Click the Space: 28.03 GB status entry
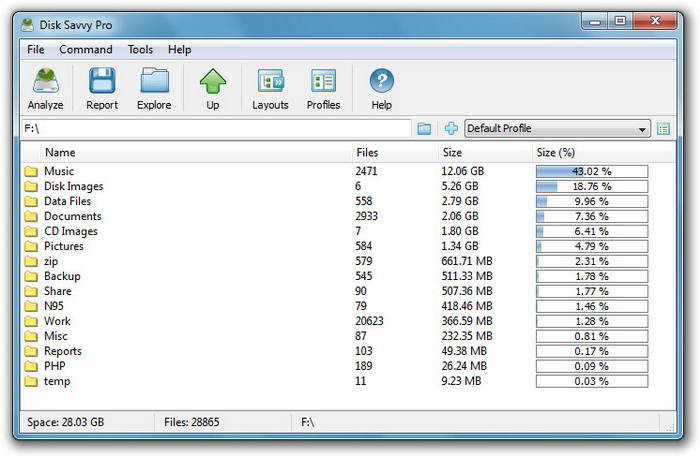Screen dimensions: 700x458 click(x=66, y=422)
